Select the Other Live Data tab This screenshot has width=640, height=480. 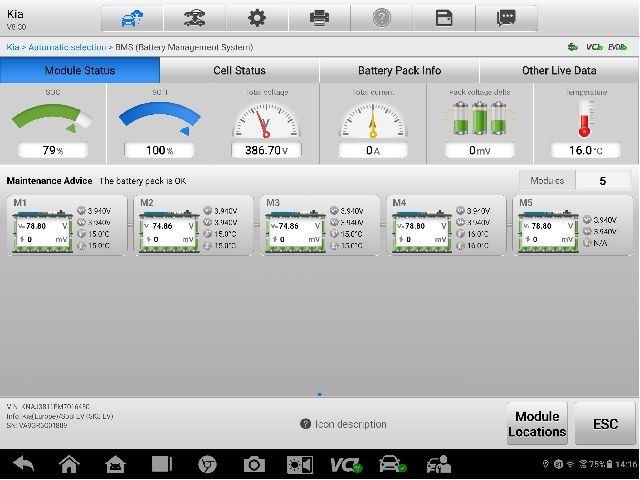(x=559, y=70)
